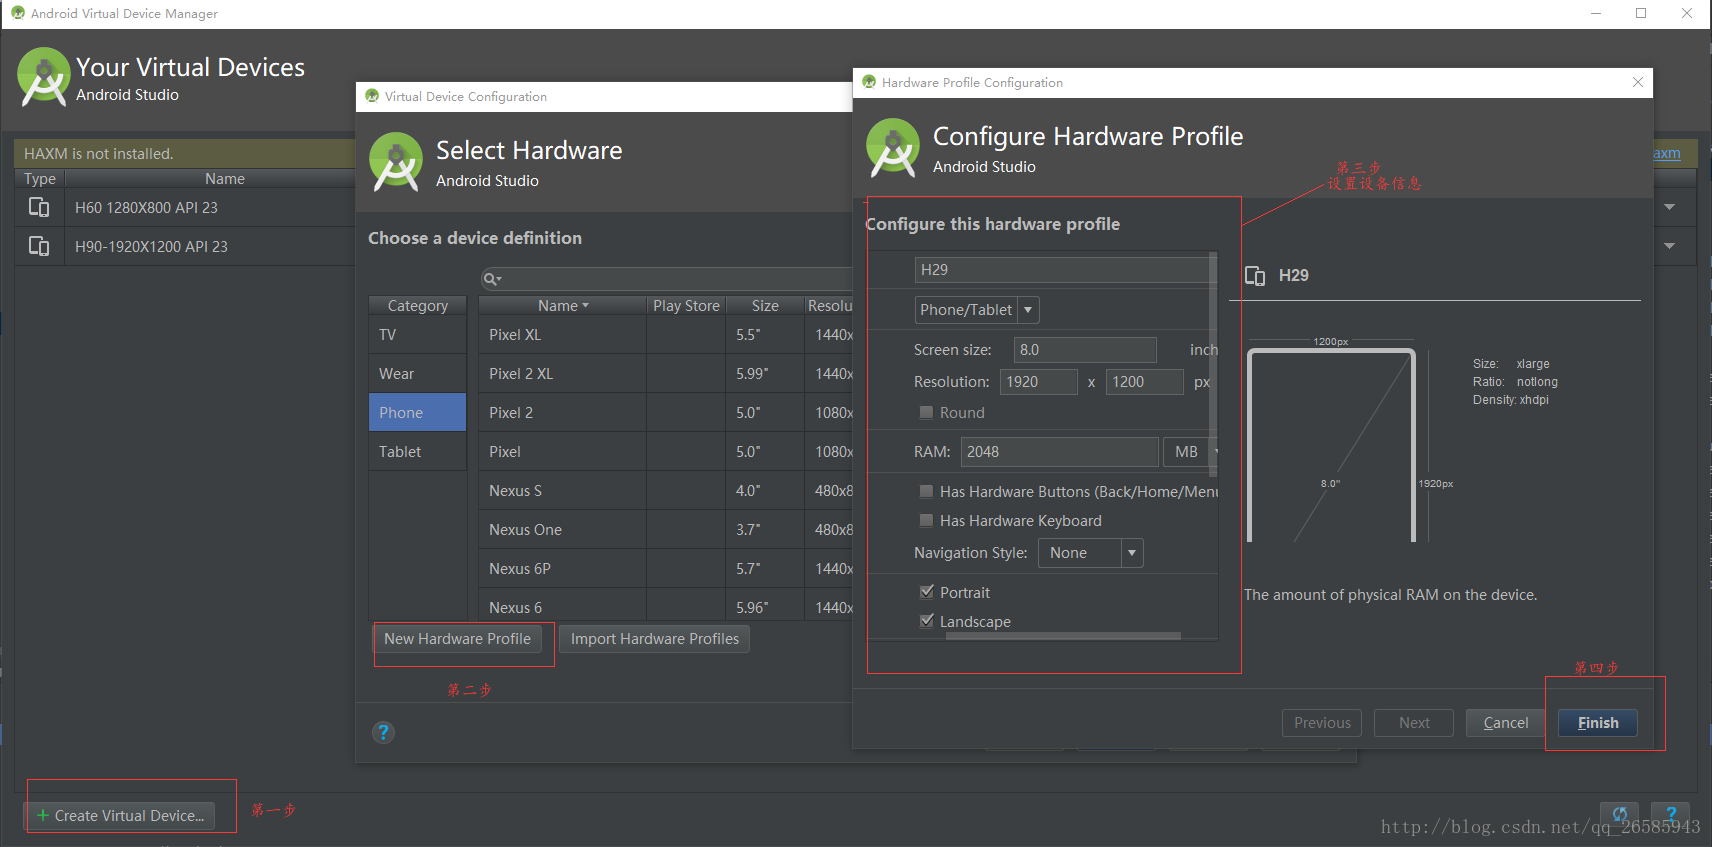Click the Type column header in AVD list
Screen dimensions: 1712x847
click(40, 178)
